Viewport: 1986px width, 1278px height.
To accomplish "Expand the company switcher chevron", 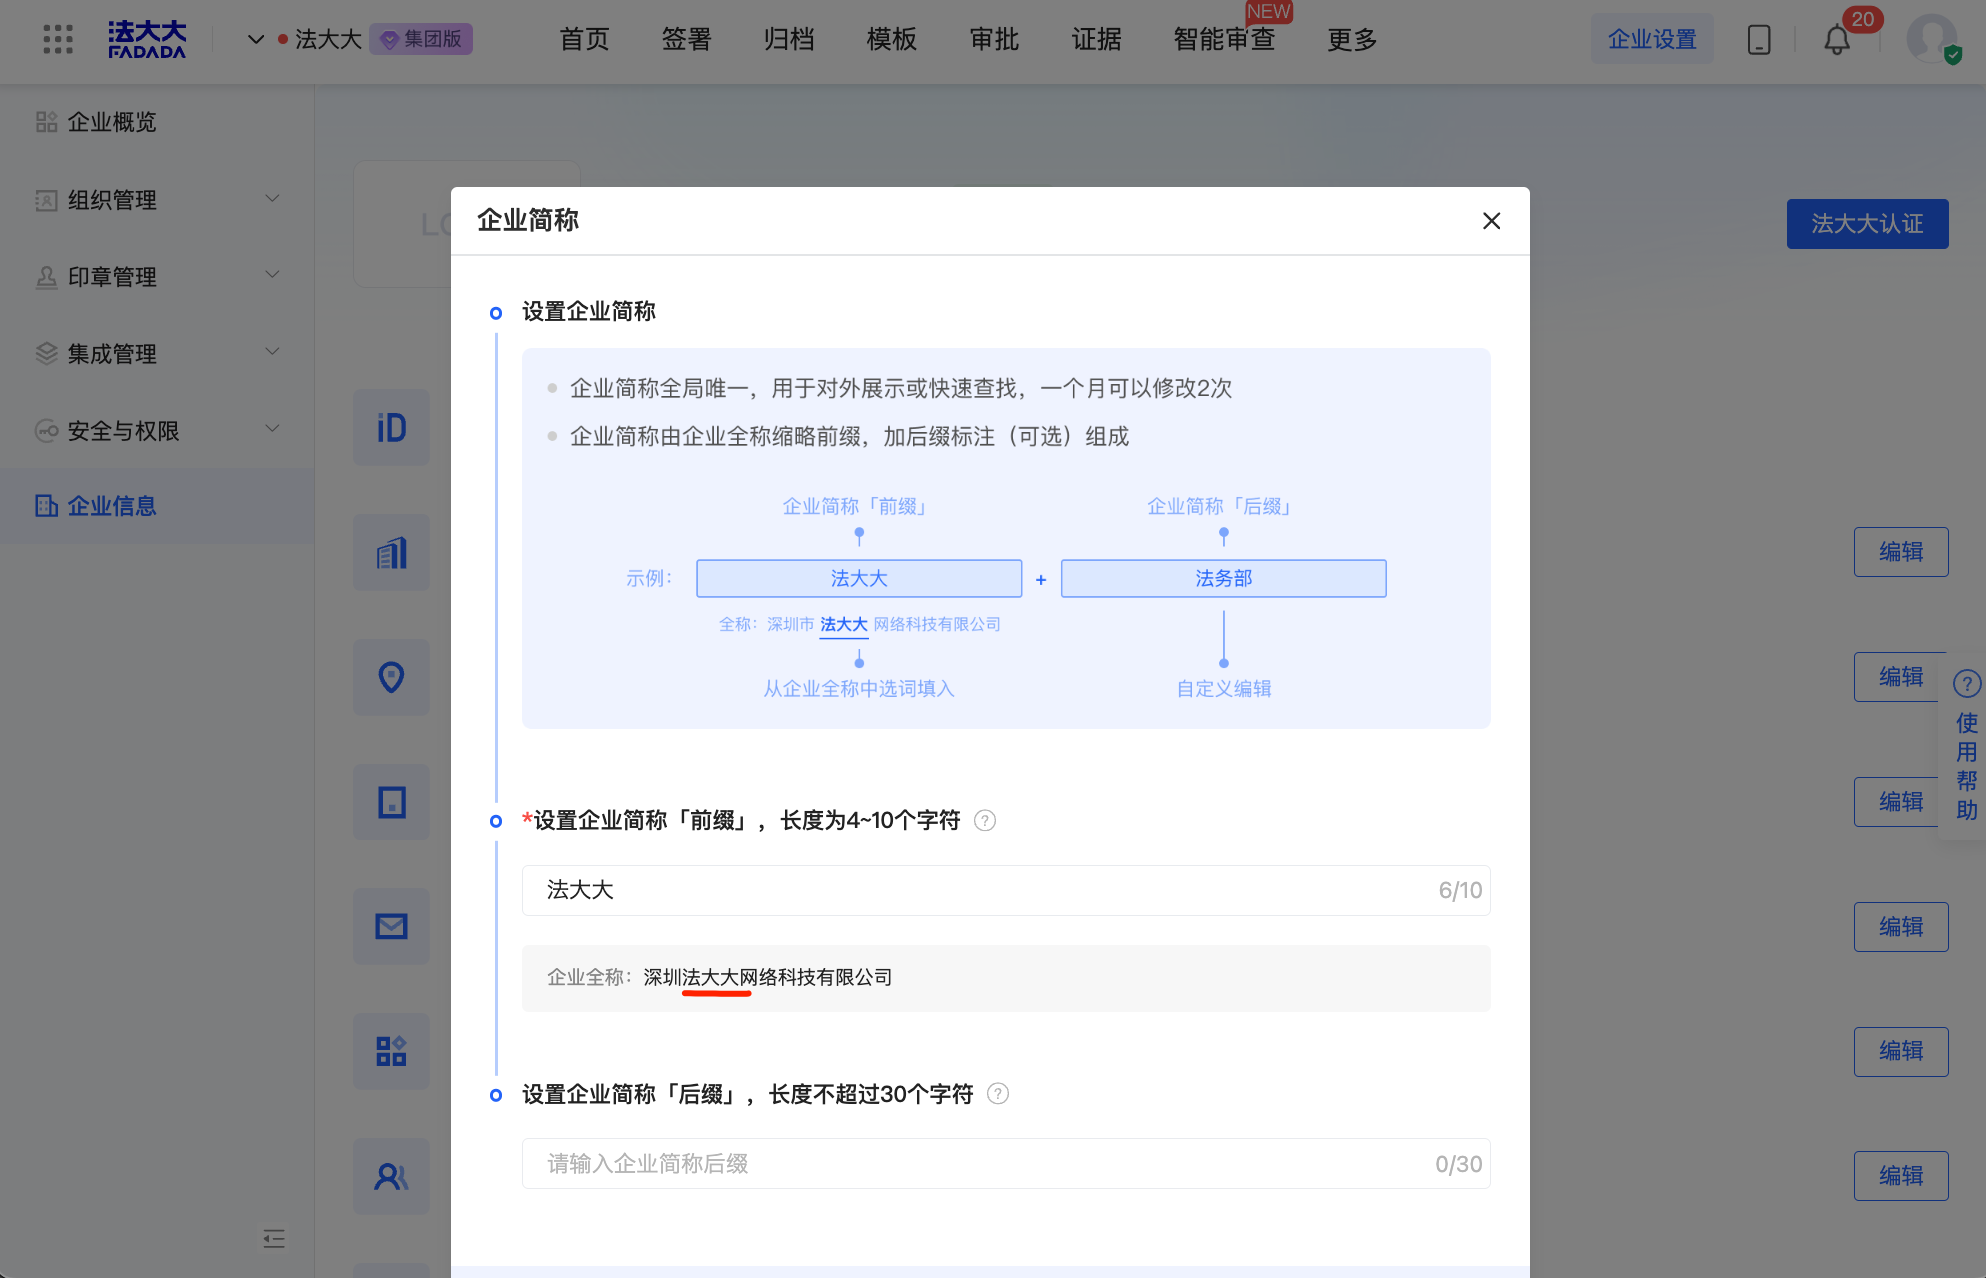I will pyautogui.click(x=256, y=39).
